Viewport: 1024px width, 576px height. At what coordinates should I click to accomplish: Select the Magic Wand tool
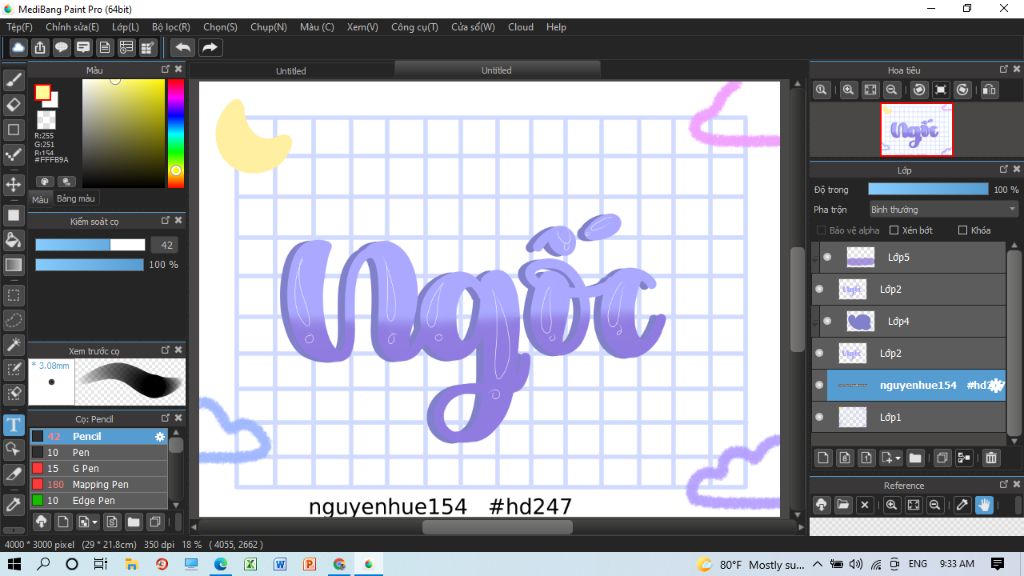click(14, 344)
